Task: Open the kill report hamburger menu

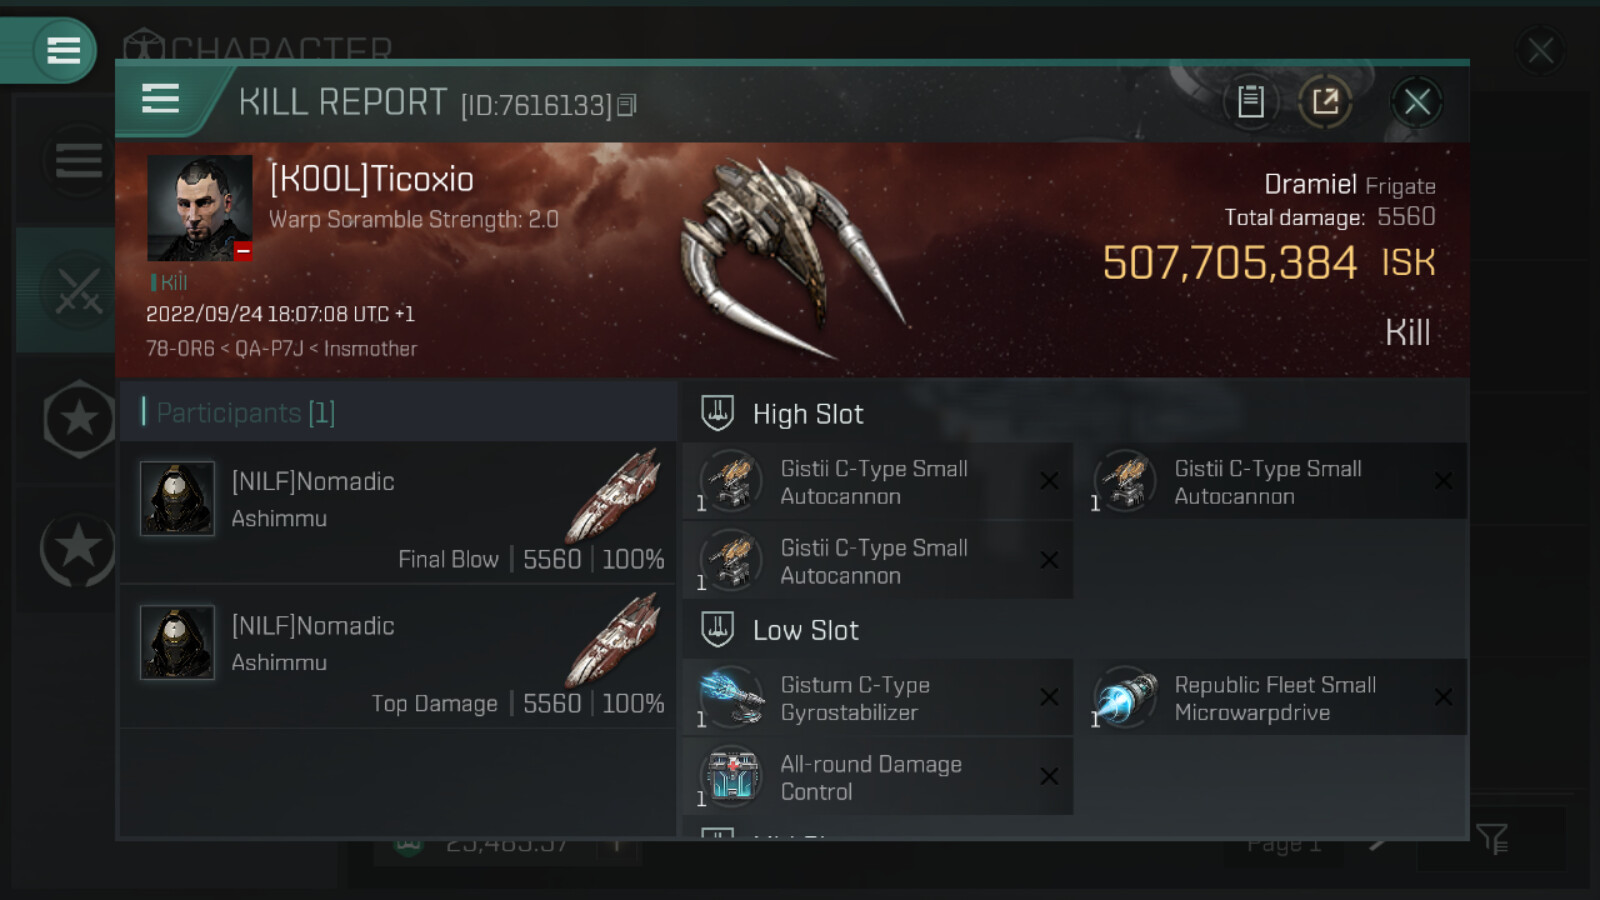Action: pyautogui.click(x=161, y=99)
